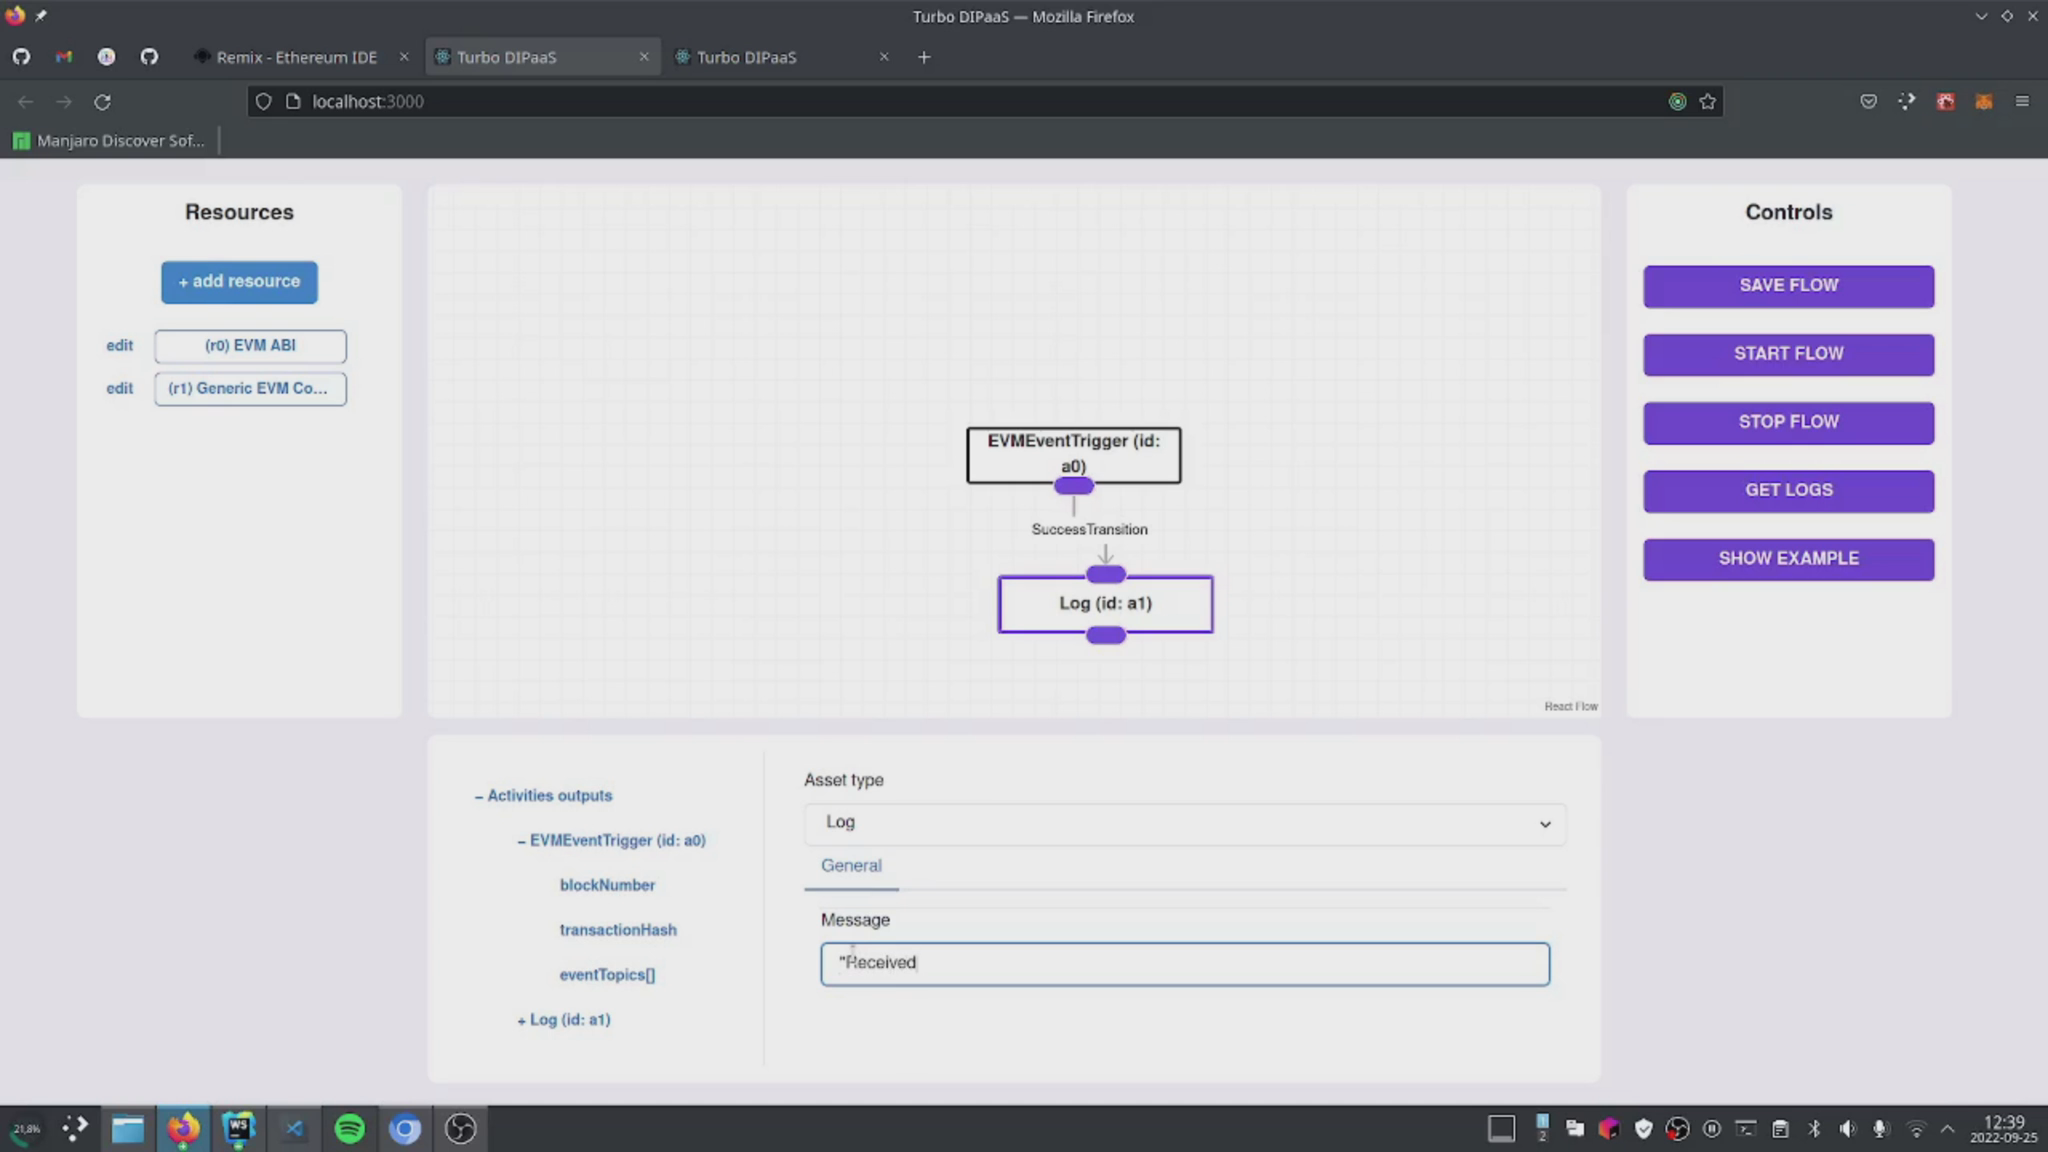Screen dimensions: 2048x1152
Task: Open the MetaMask fox extension
Action: (x=1984, y=102)
